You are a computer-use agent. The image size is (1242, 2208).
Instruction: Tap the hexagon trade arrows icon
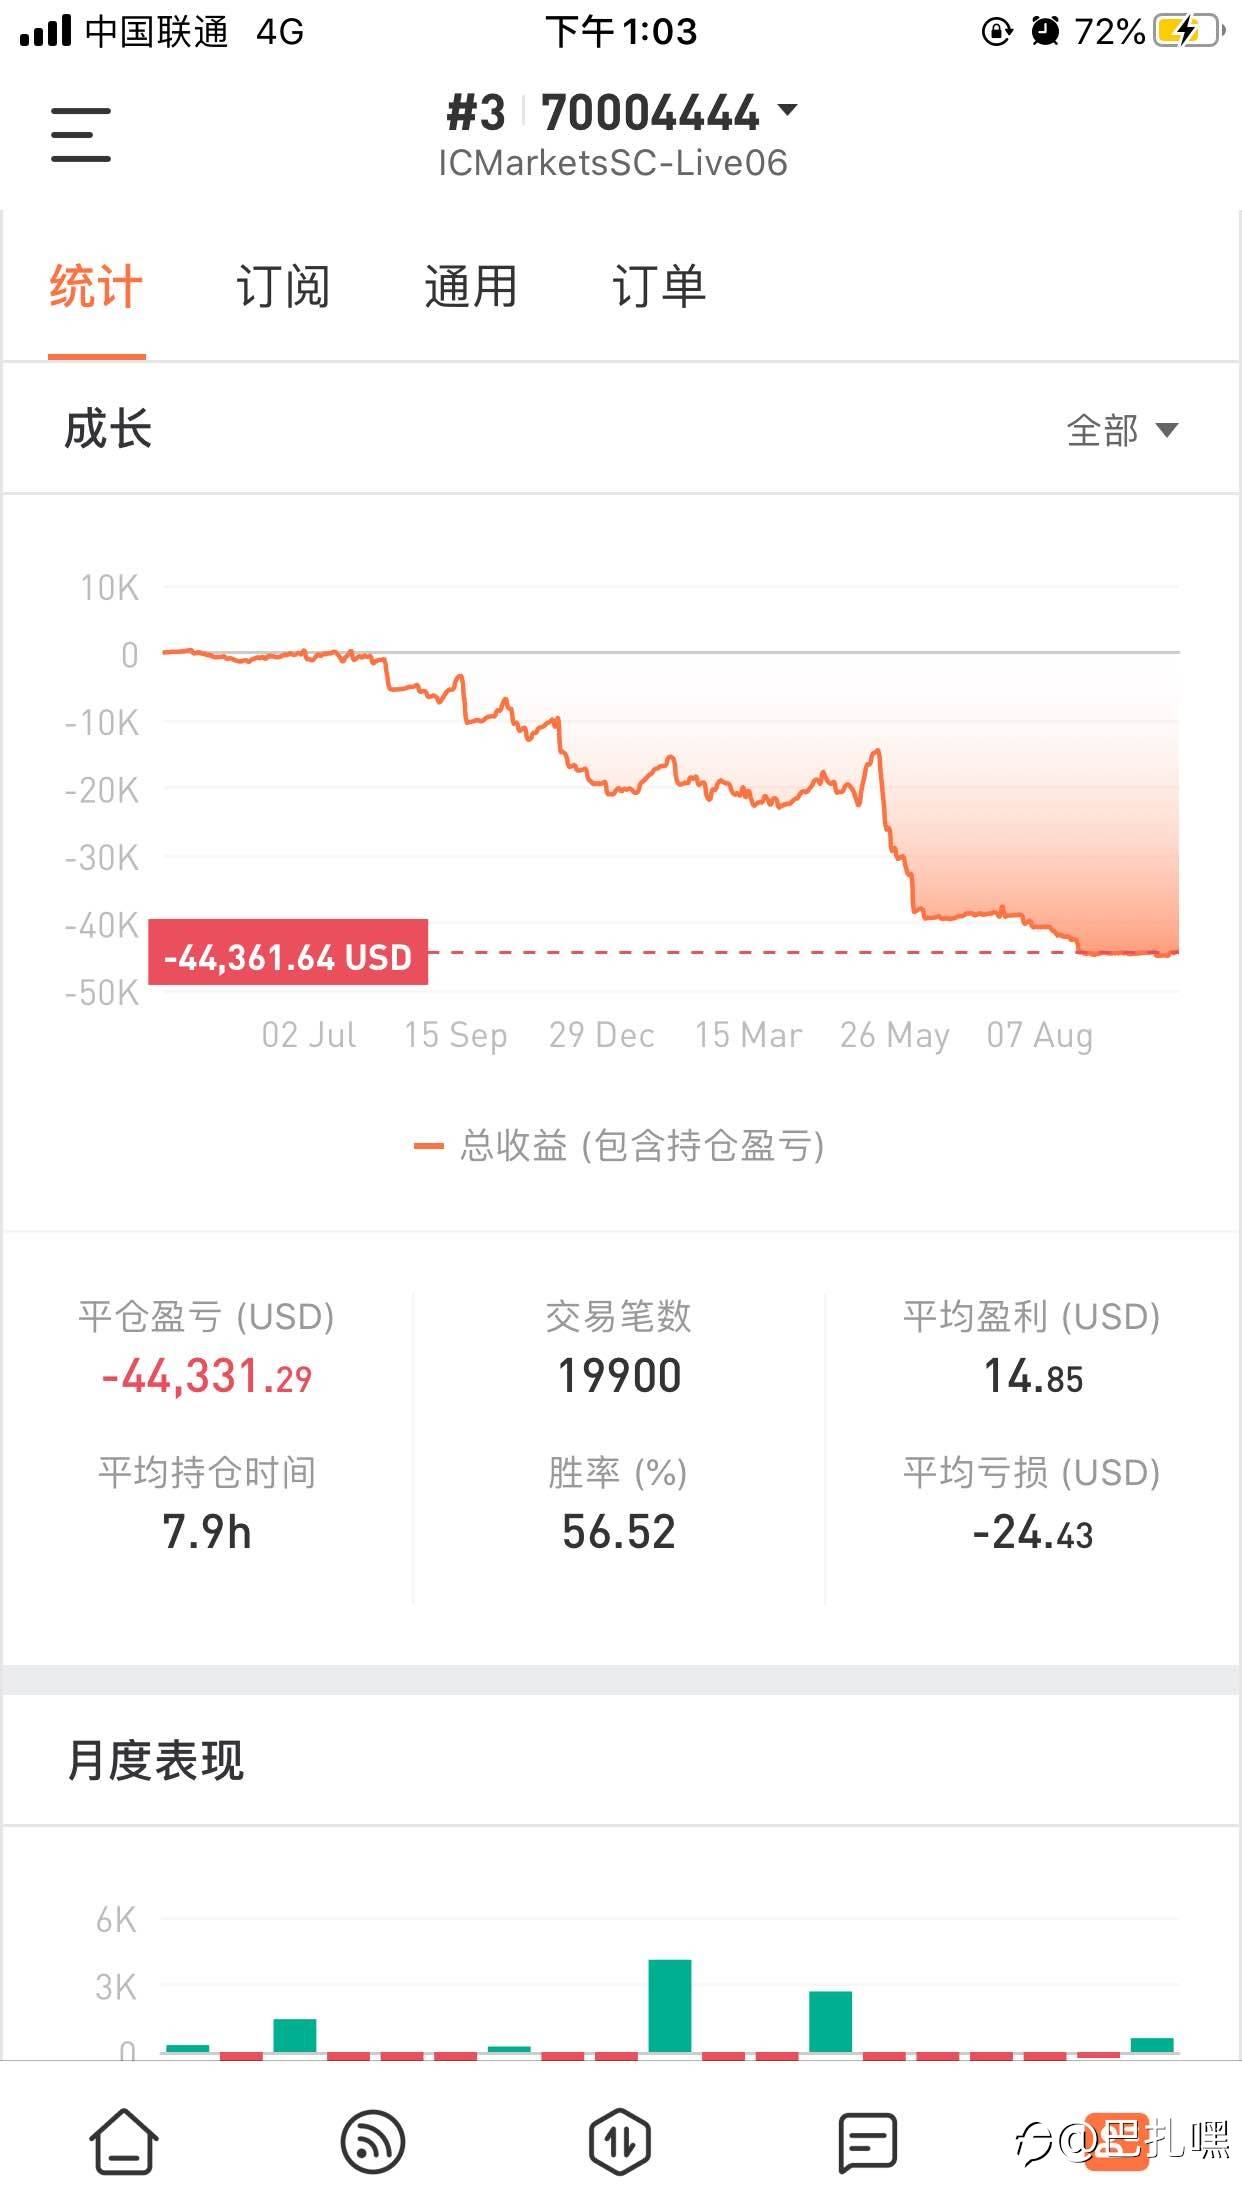(620, 2142)
